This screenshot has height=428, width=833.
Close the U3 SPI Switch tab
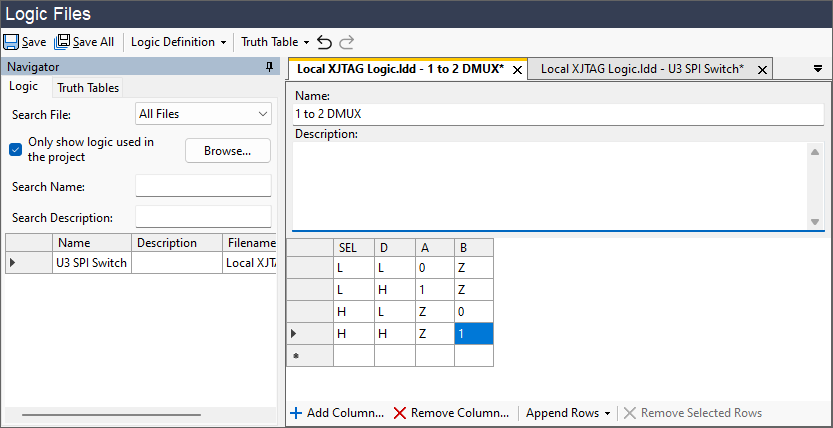pyautogui.click(x=762, y=70)
